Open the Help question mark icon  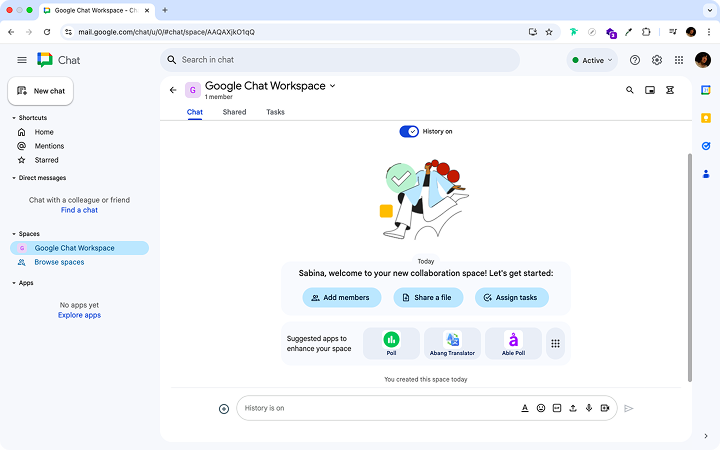coord(635,60)
